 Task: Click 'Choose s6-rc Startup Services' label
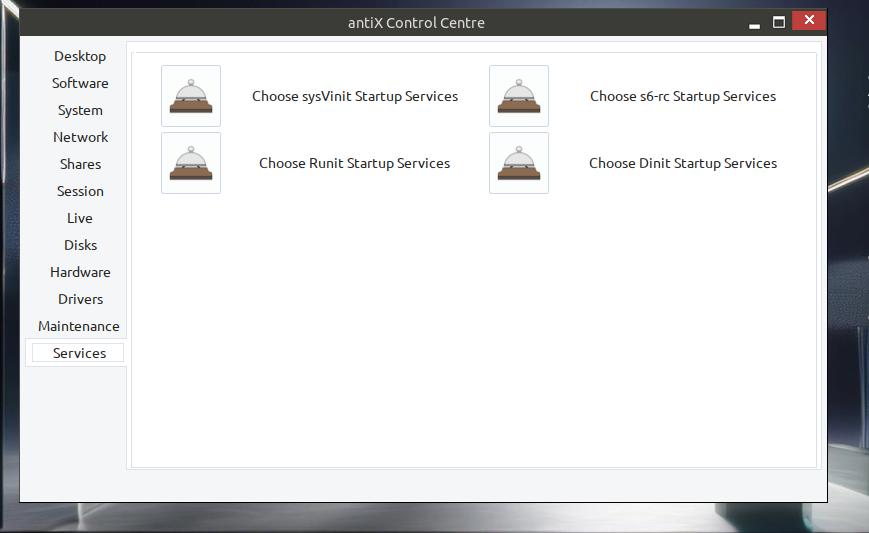coord(683,96)
